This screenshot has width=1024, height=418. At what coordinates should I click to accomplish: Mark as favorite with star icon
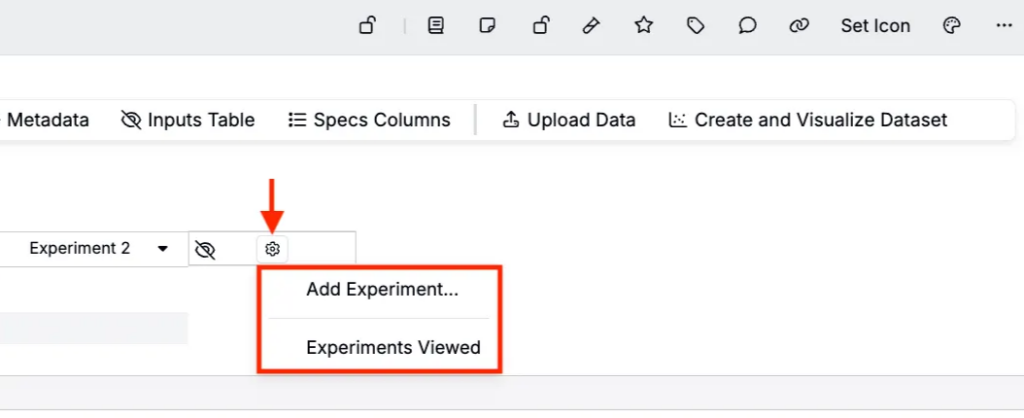643,26
